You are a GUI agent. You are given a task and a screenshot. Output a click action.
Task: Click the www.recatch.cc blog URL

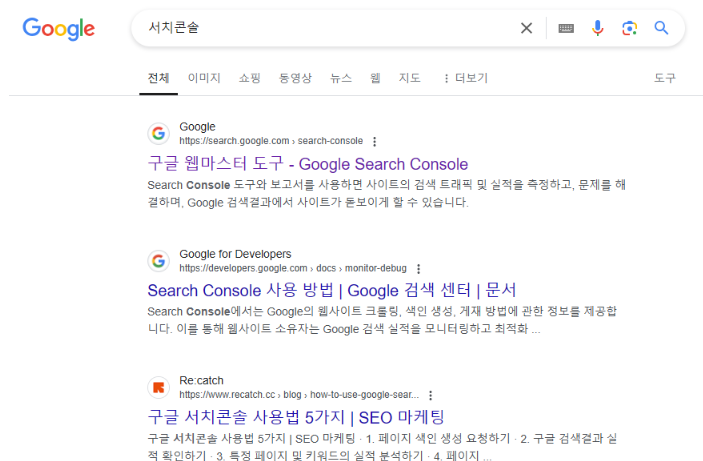point(299,395)
